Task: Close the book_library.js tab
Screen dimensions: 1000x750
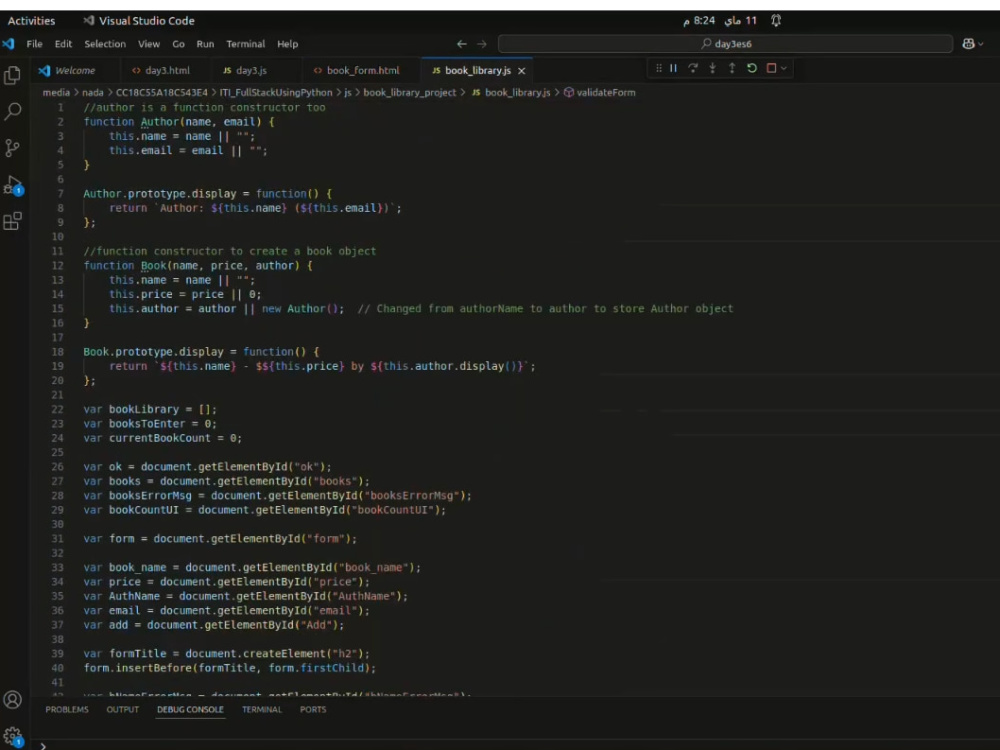Action: tap(522, 71)
